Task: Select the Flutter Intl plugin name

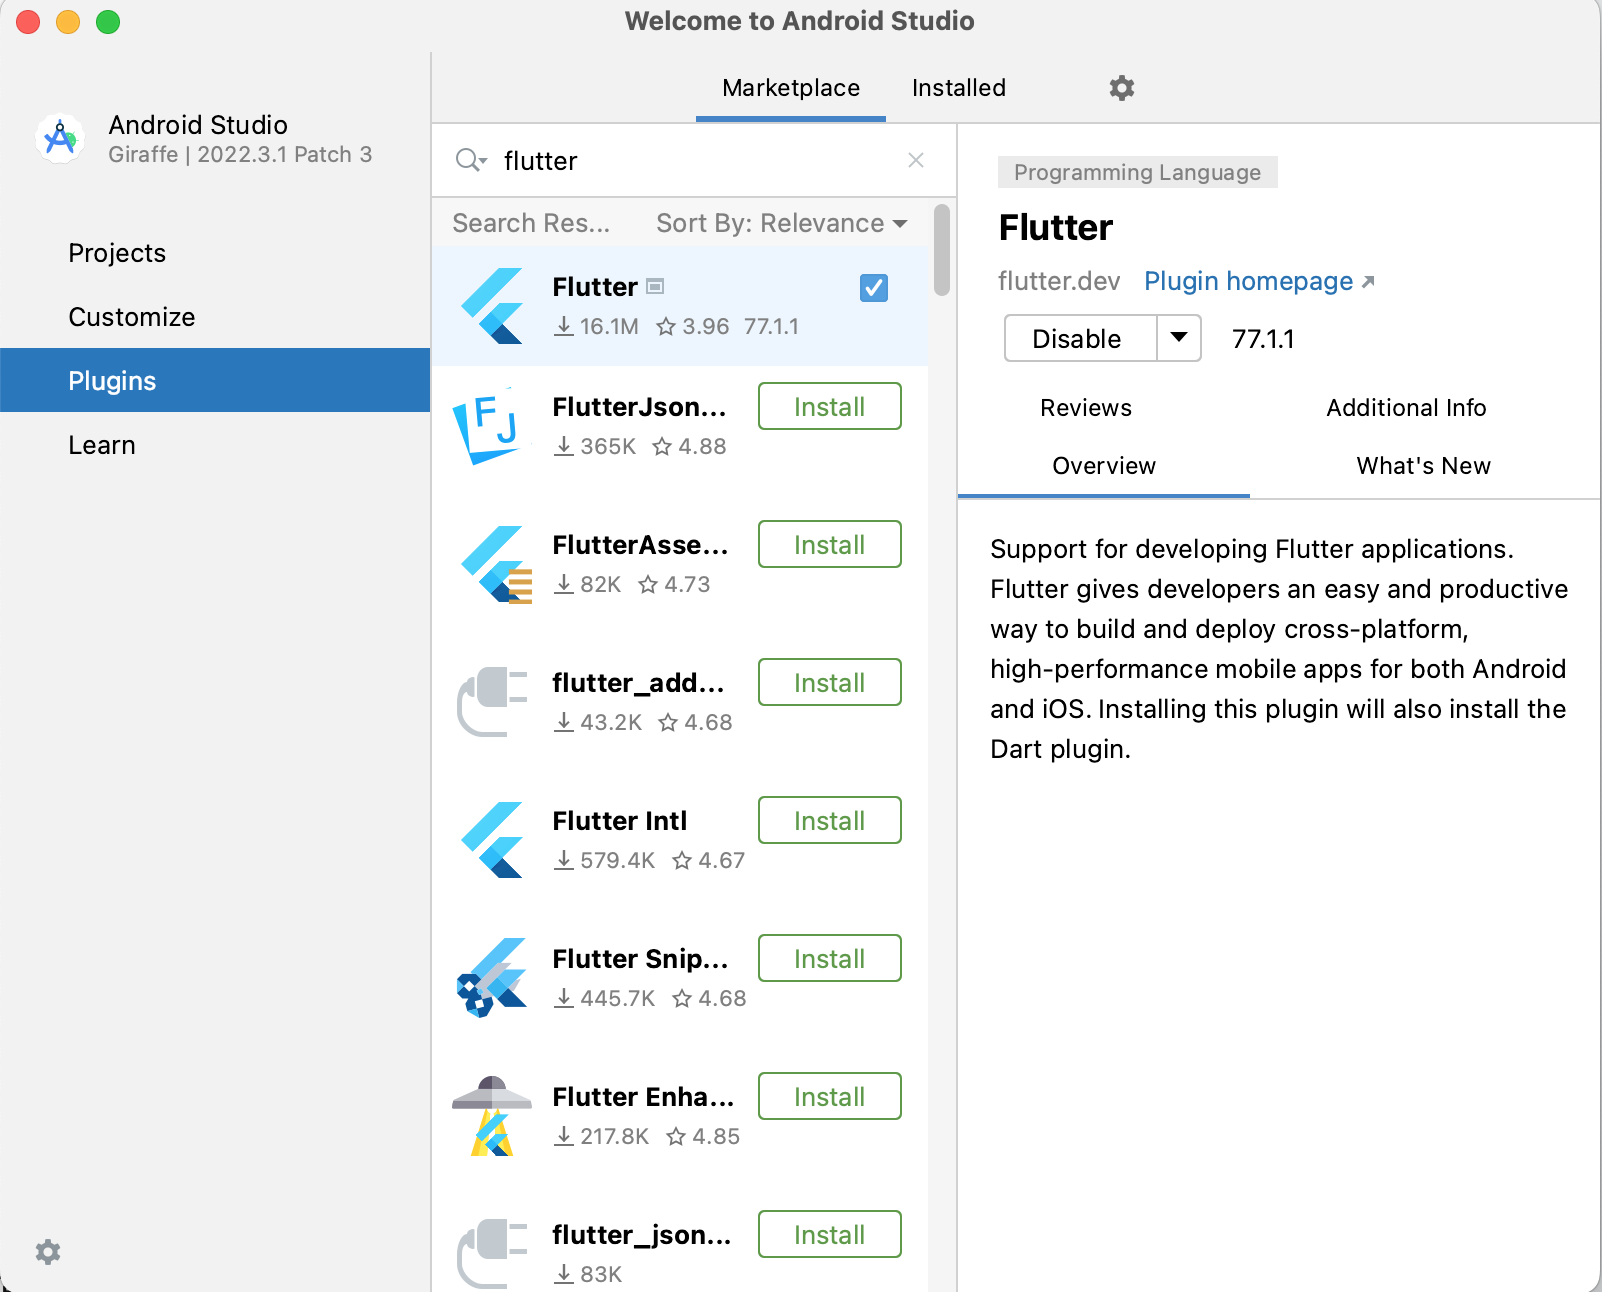Action: [620, 821]
